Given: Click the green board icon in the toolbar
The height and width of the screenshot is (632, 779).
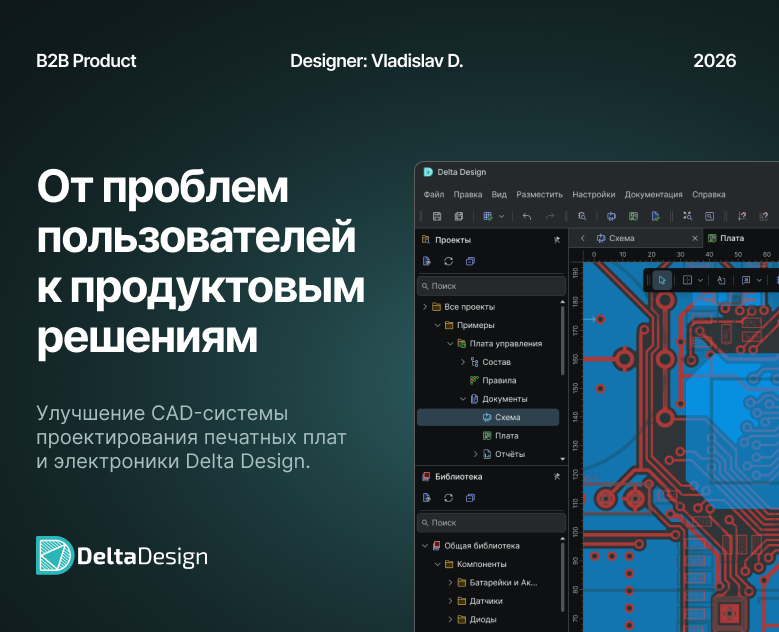Looking at the screenshot, I should click(633, 216).
